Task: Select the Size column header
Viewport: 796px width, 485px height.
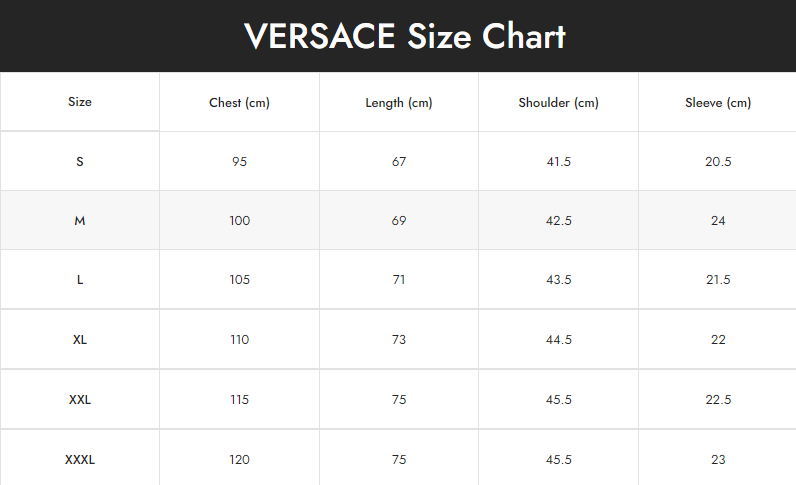Action: (80, 102)
